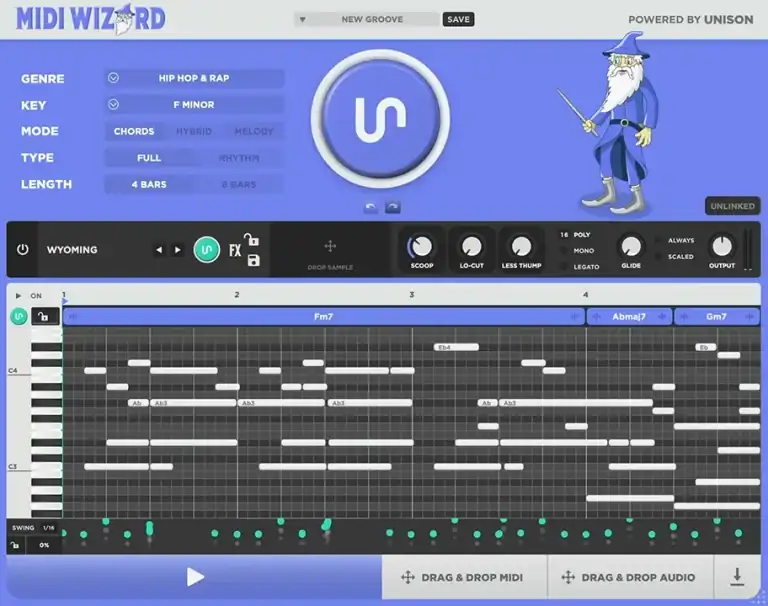Select FULL type
This screenshot has width=768, height=606.
point(149,158)
